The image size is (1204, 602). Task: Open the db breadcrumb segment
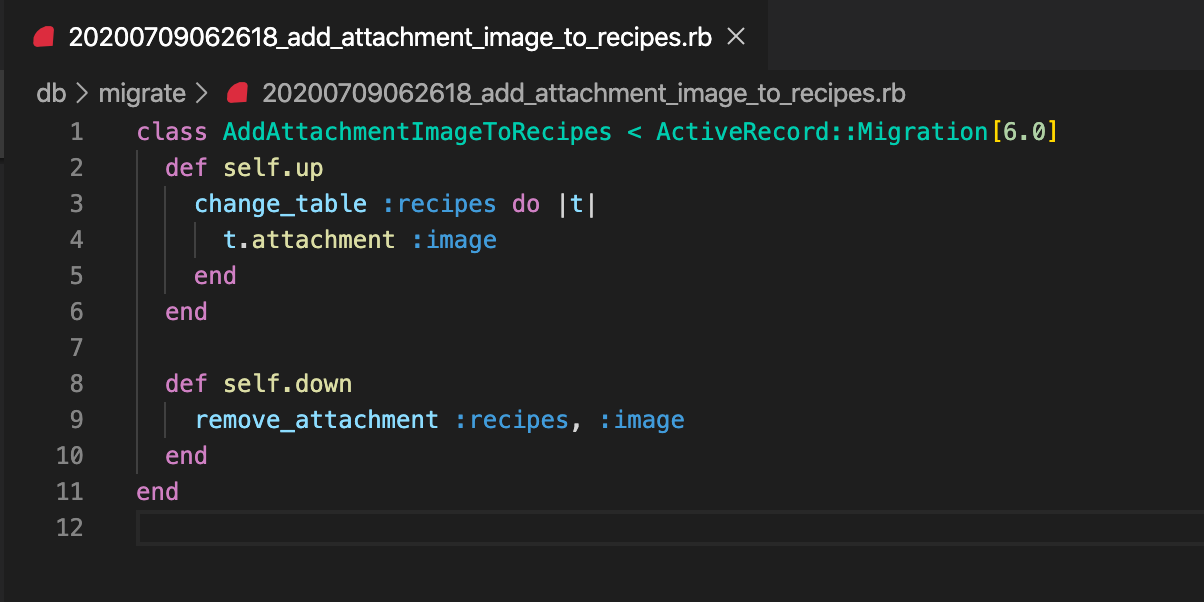click(51, 94)
